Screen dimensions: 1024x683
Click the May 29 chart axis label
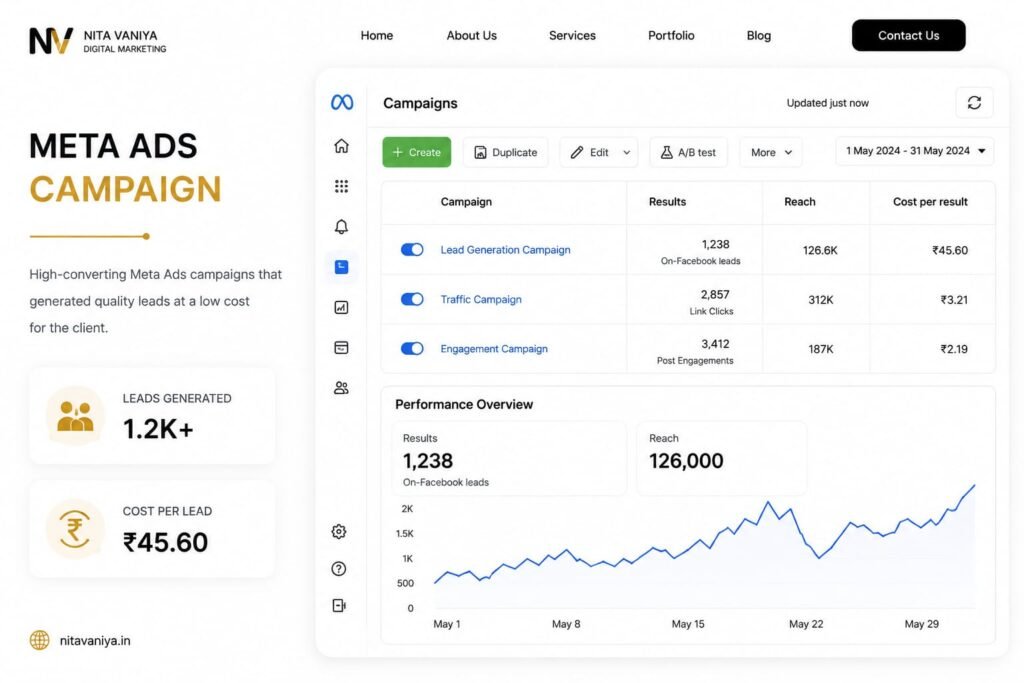pos(921,624)
